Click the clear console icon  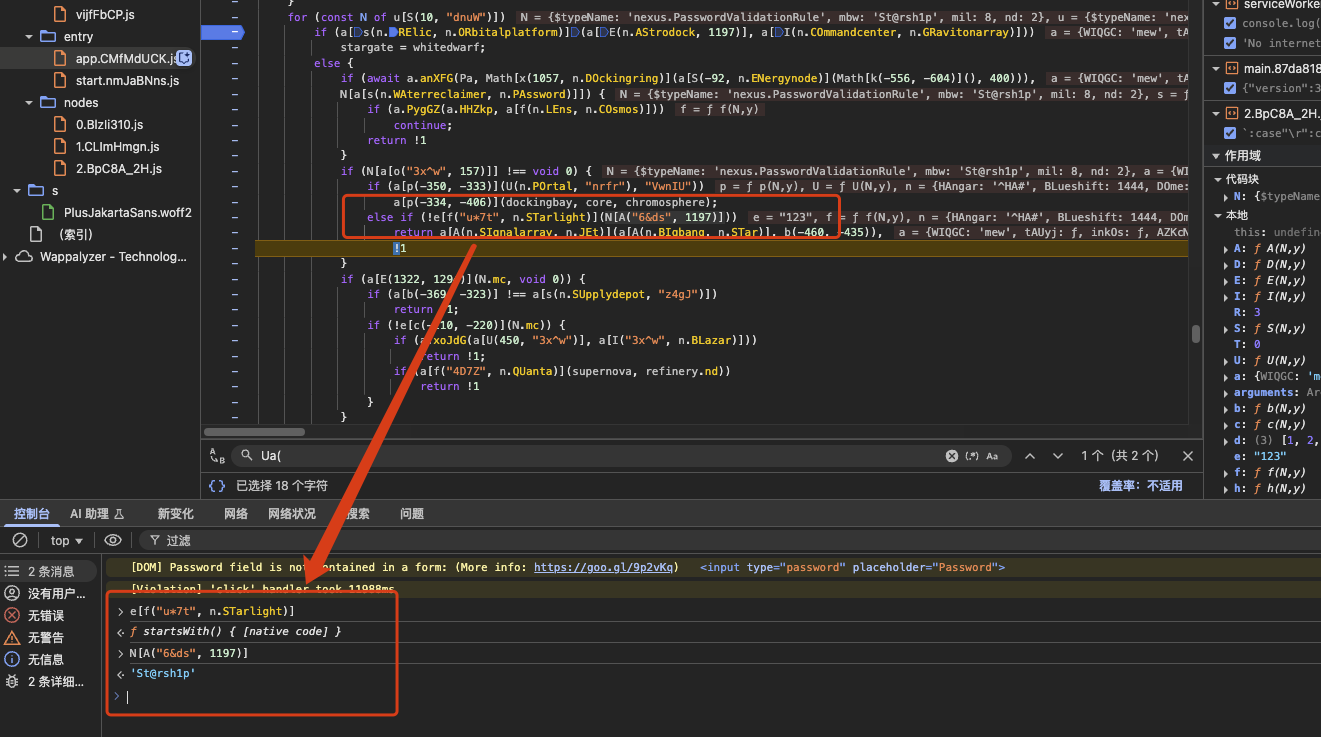(19, 540)
